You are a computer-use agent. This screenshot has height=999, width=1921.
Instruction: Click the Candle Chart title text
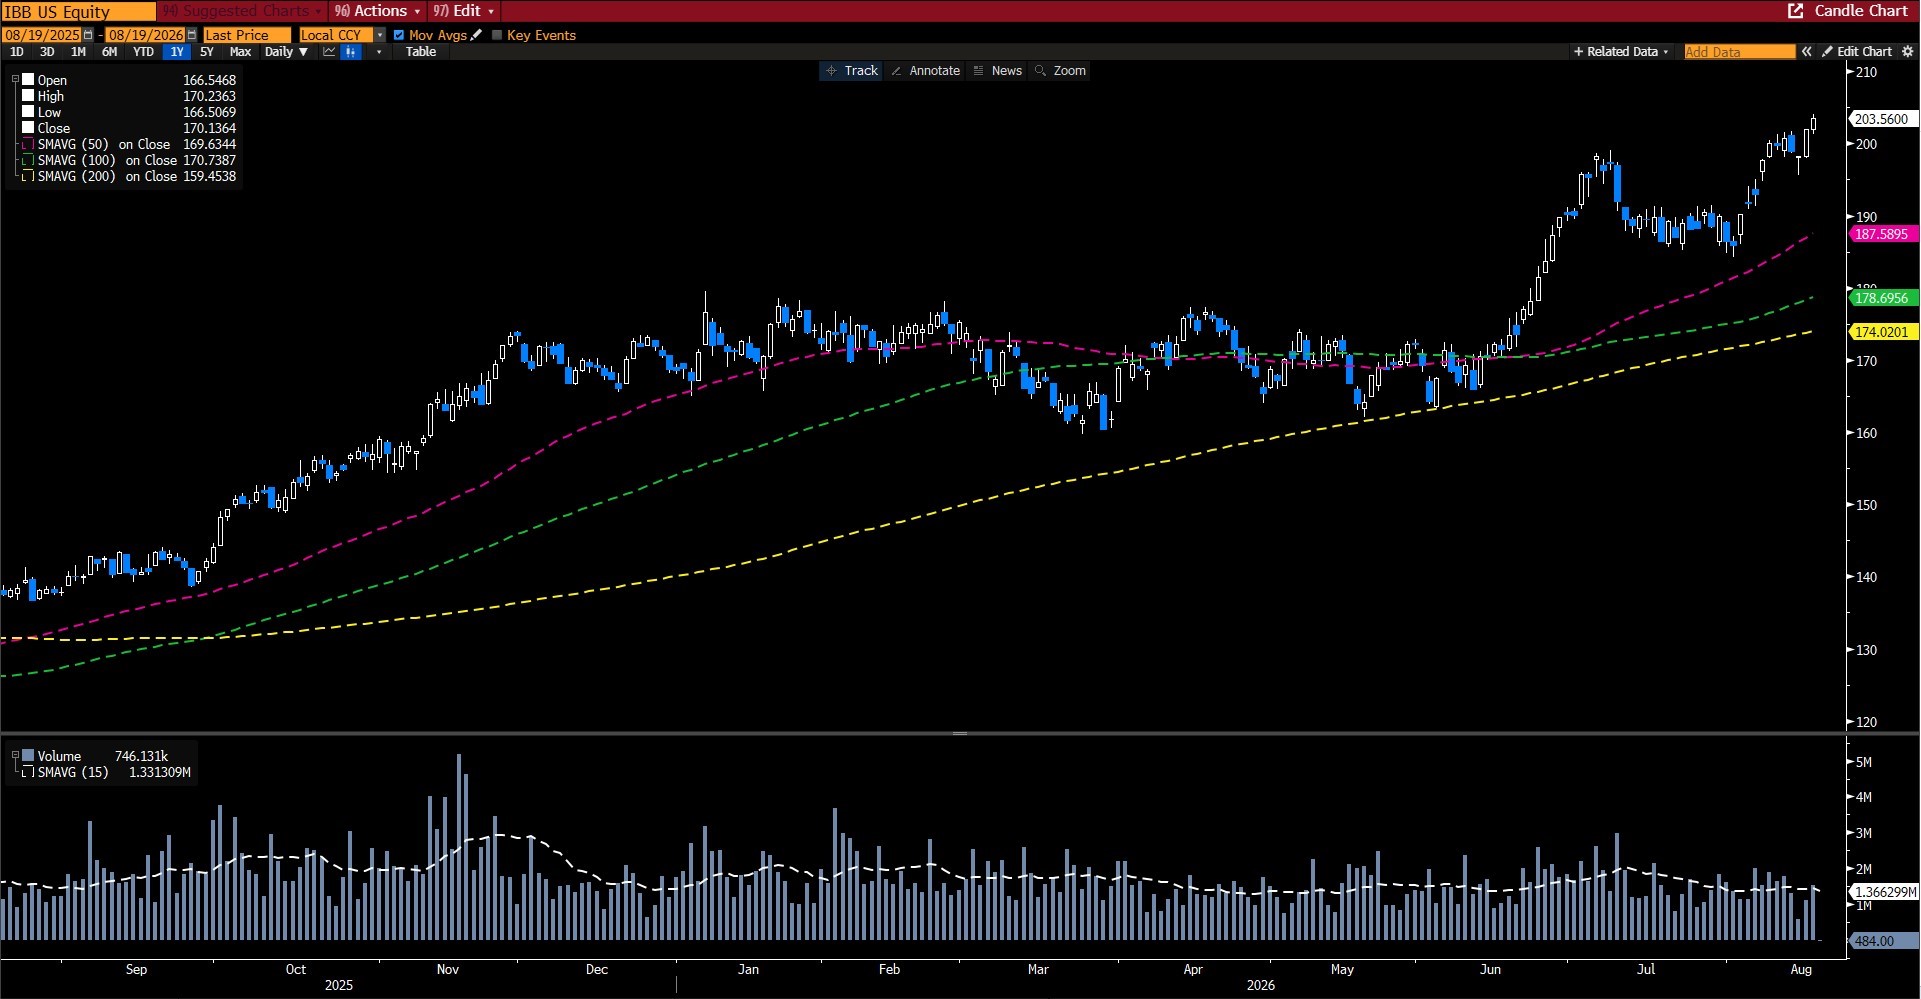pos(1861,11)
